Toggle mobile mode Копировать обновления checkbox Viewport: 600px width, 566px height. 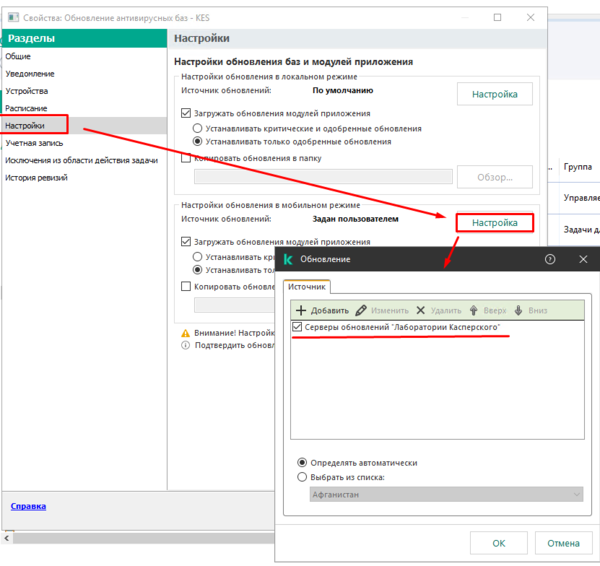tap(186, 287)
